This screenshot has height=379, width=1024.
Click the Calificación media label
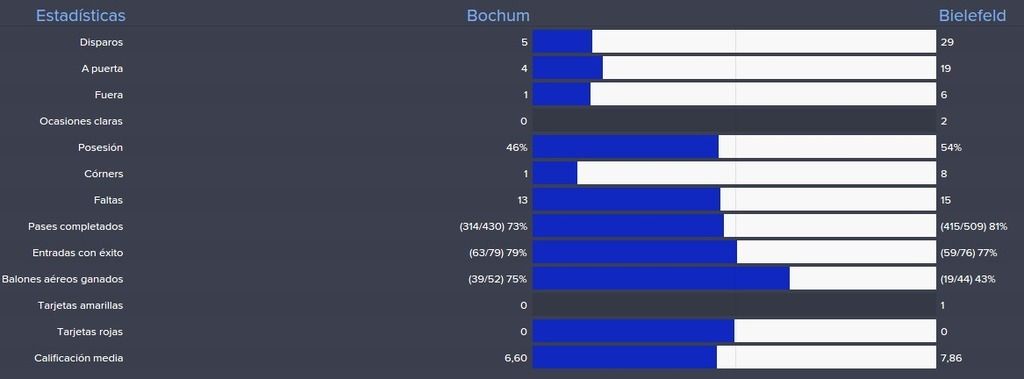point(78,358)
